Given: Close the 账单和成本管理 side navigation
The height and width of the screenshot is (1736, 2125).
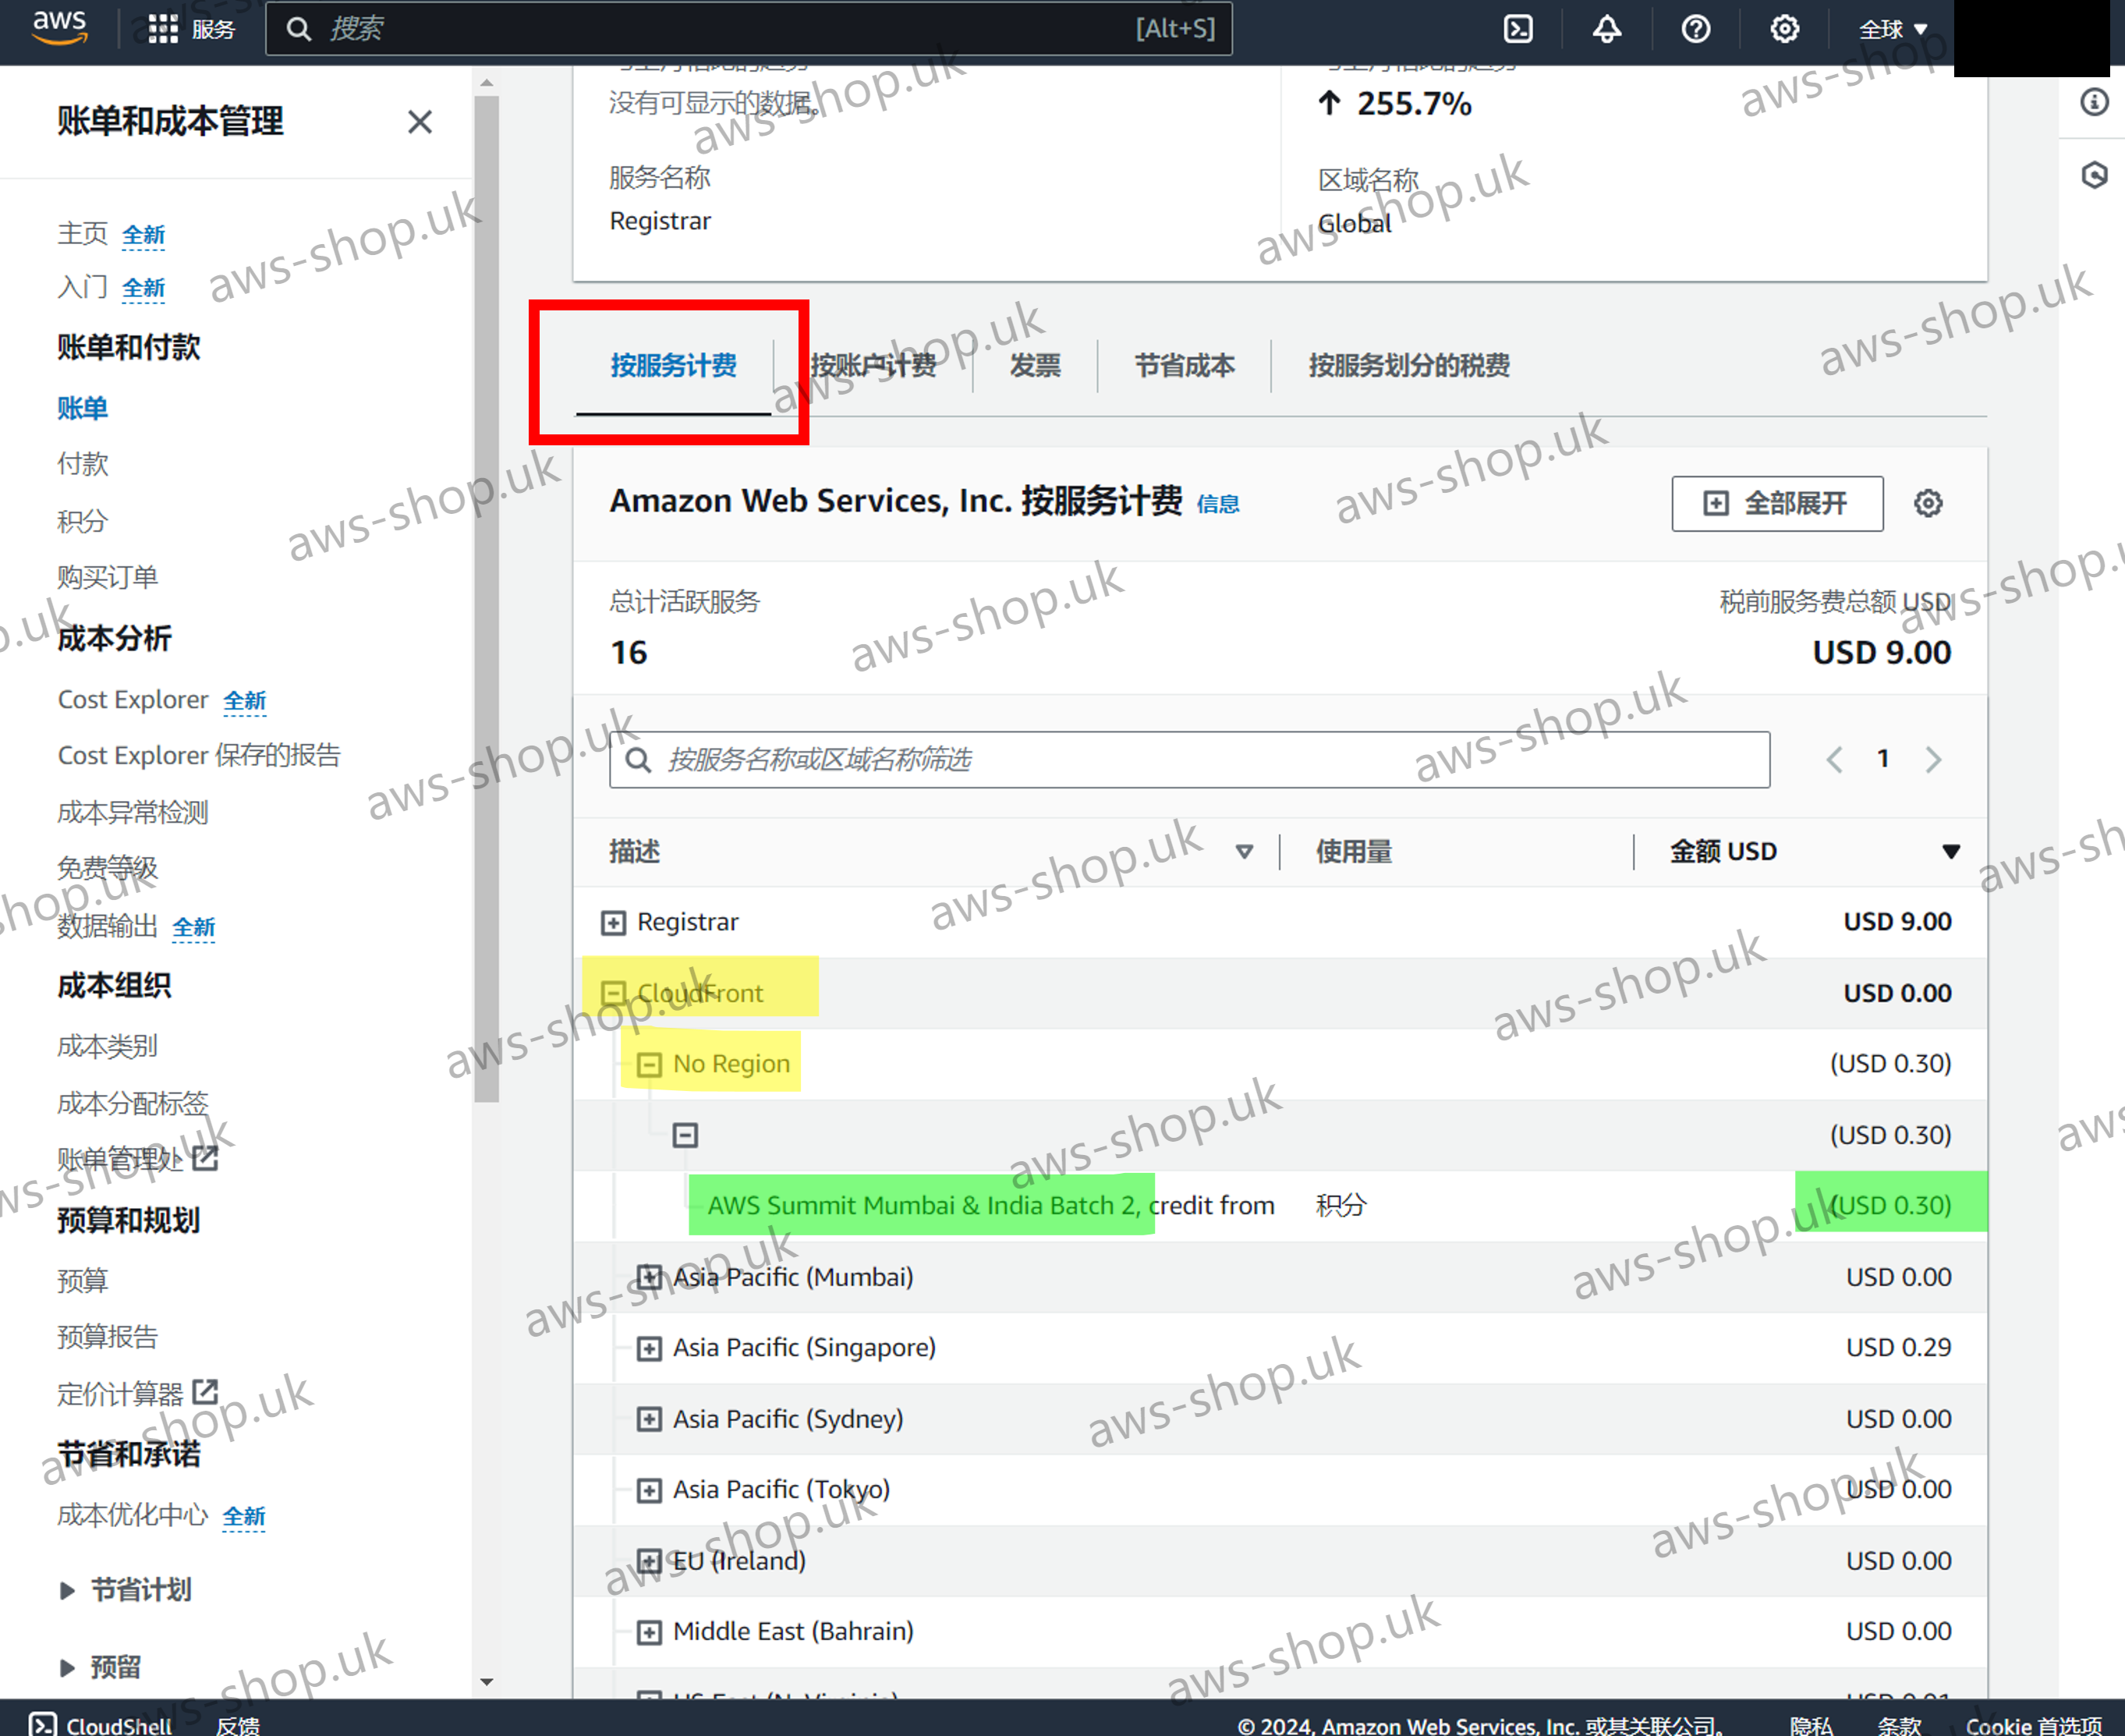Looking at the screenshot, I should [420, 122].
